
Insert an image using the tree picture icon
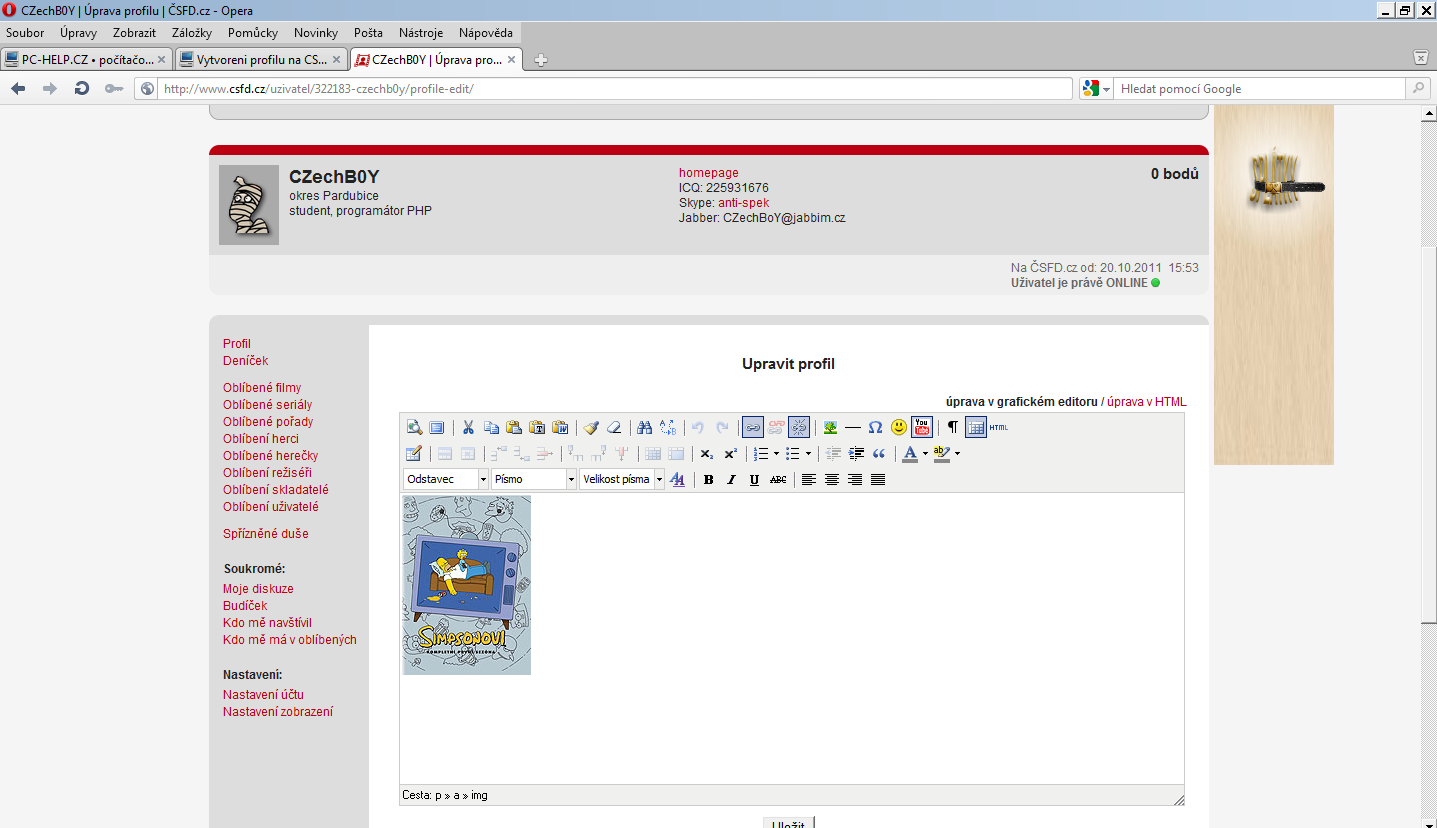point(830,427)
